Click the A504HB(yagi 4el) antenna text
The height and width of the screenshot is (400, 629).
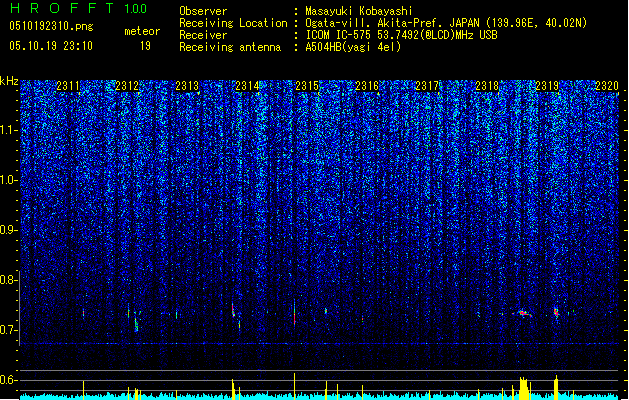pyautogui.click(x=353, y=47)
